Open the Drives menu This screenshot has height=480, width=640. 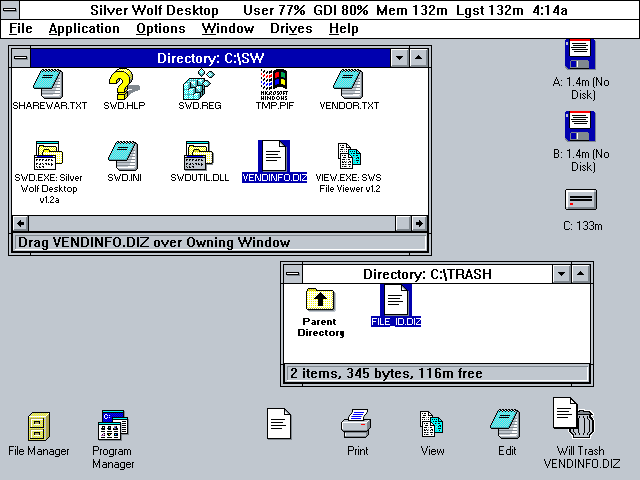point(291,29)
